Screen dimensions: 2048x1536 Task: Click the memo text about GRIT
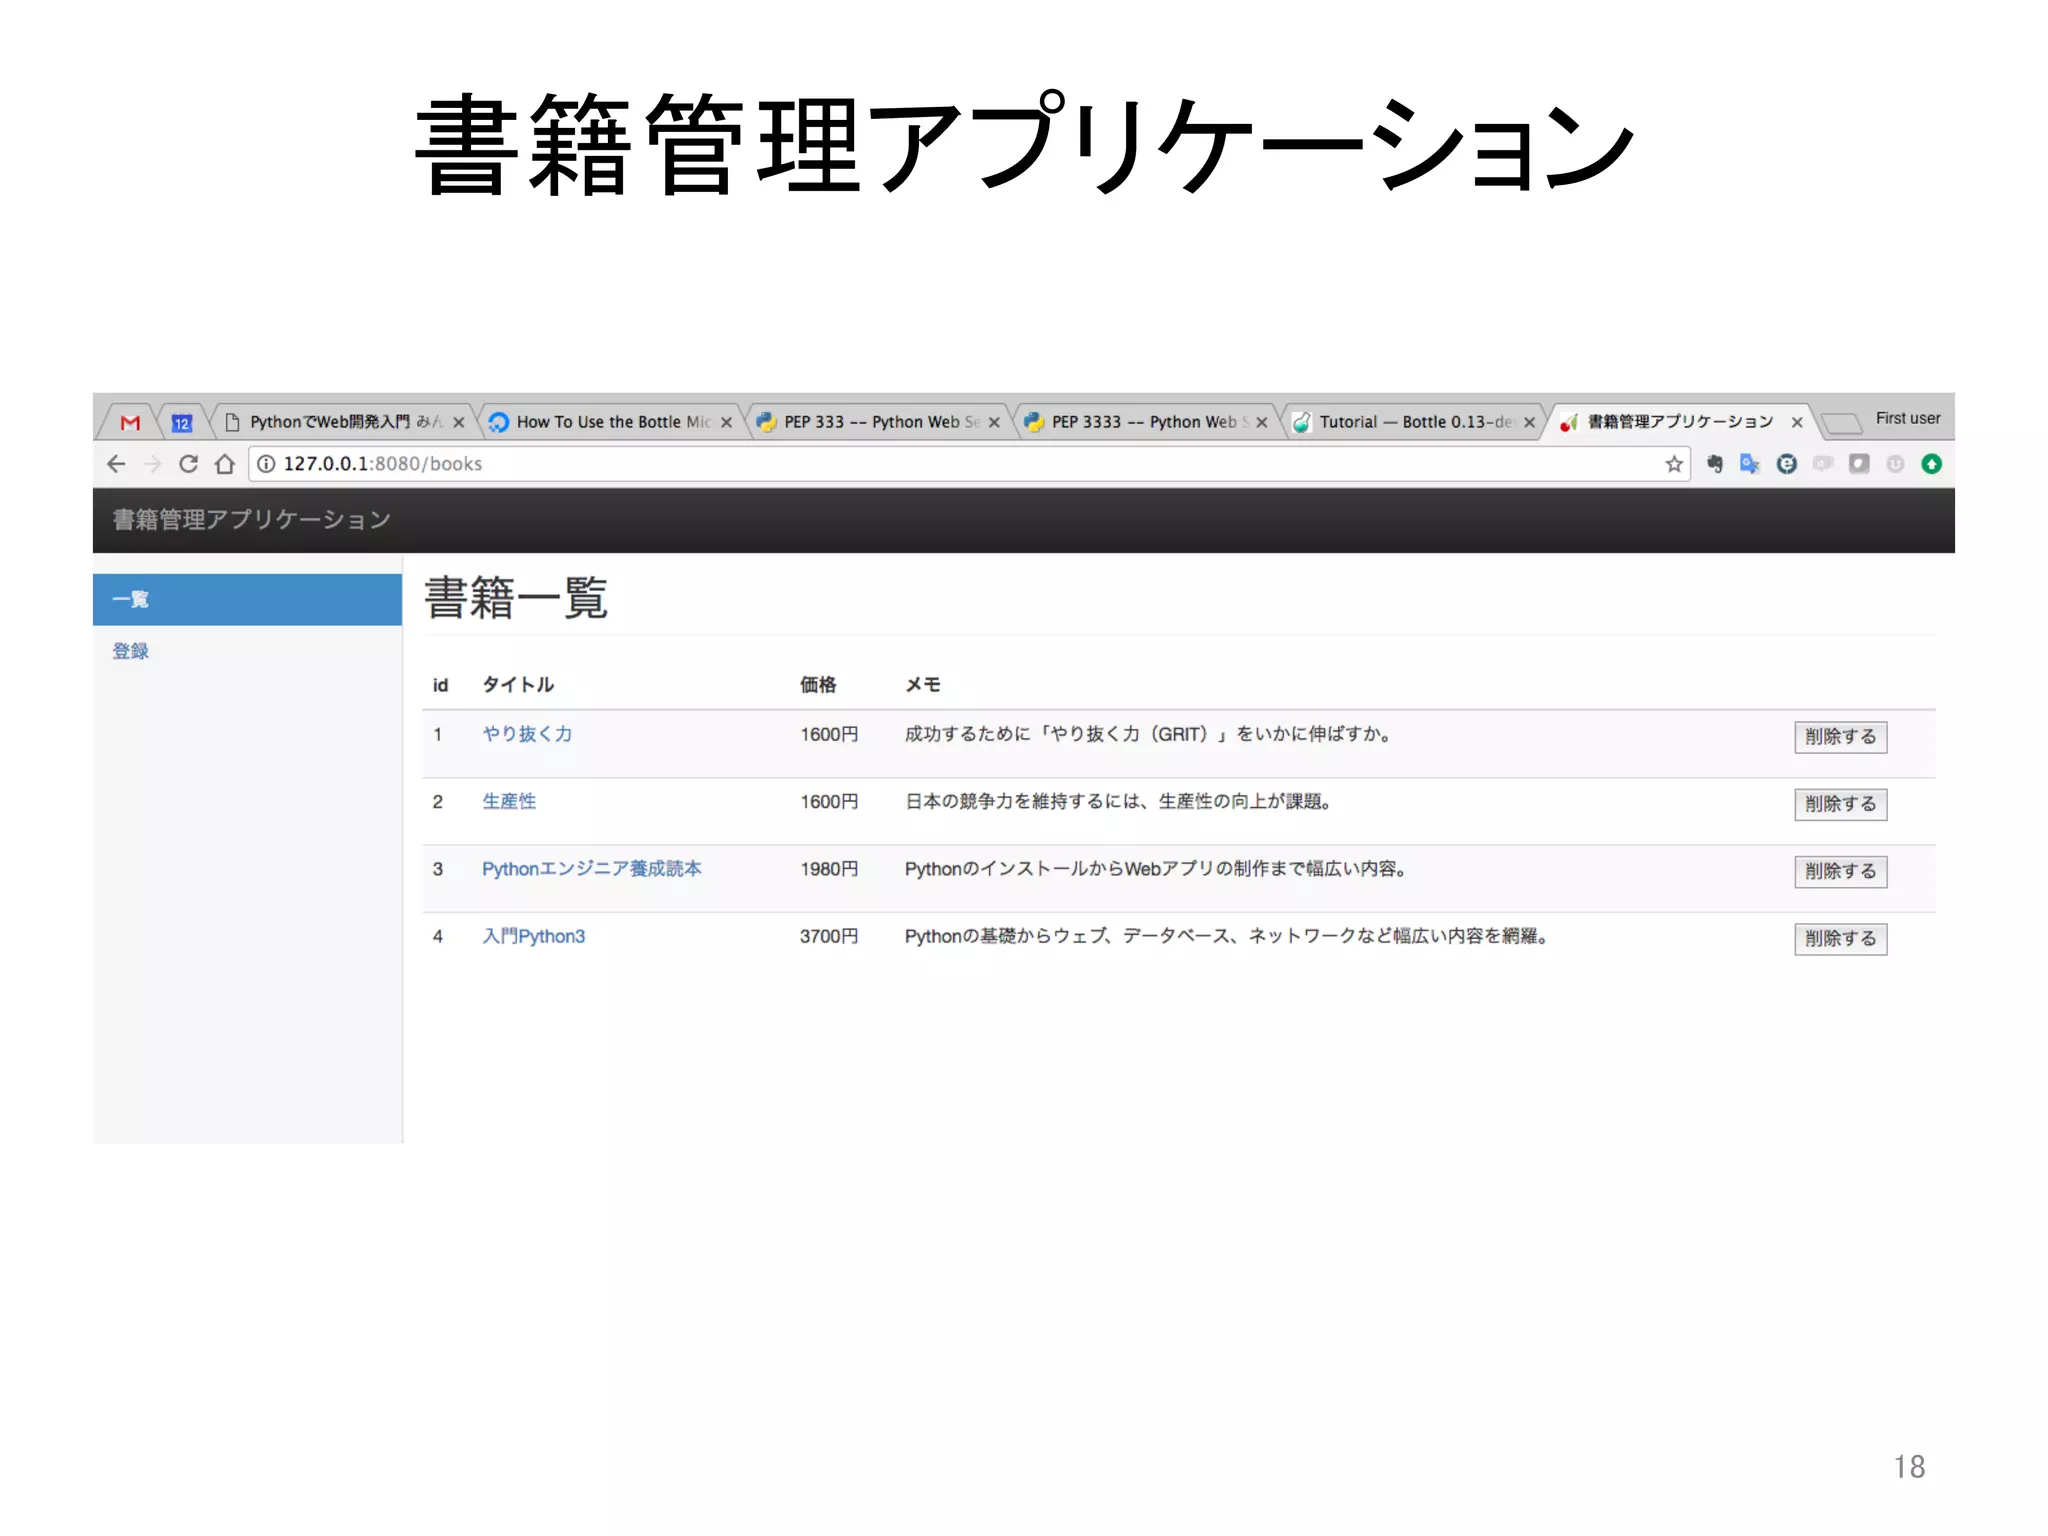pos(1148,734)
